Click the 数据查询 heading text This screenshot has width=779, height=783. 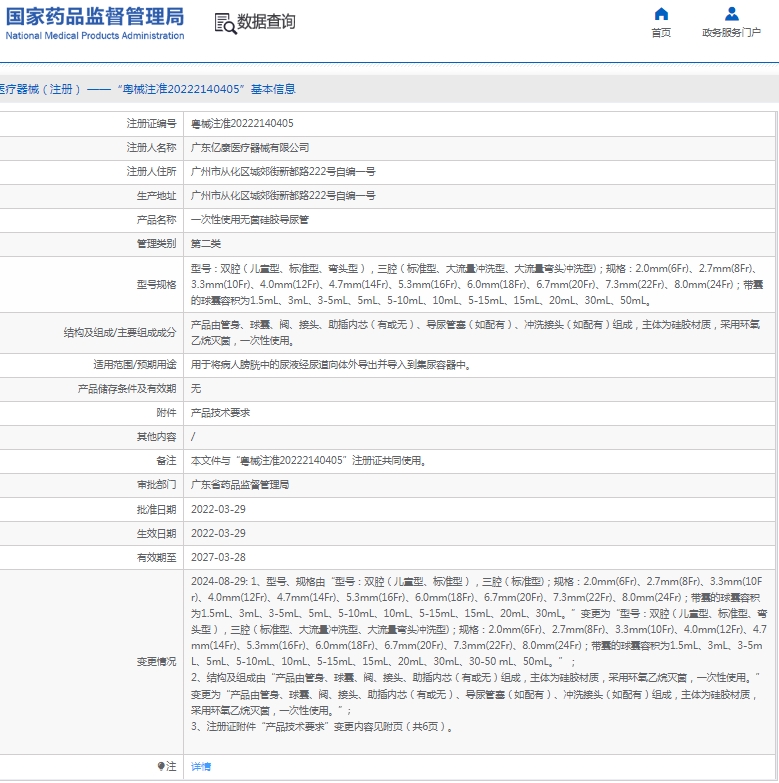click(266, 21)
